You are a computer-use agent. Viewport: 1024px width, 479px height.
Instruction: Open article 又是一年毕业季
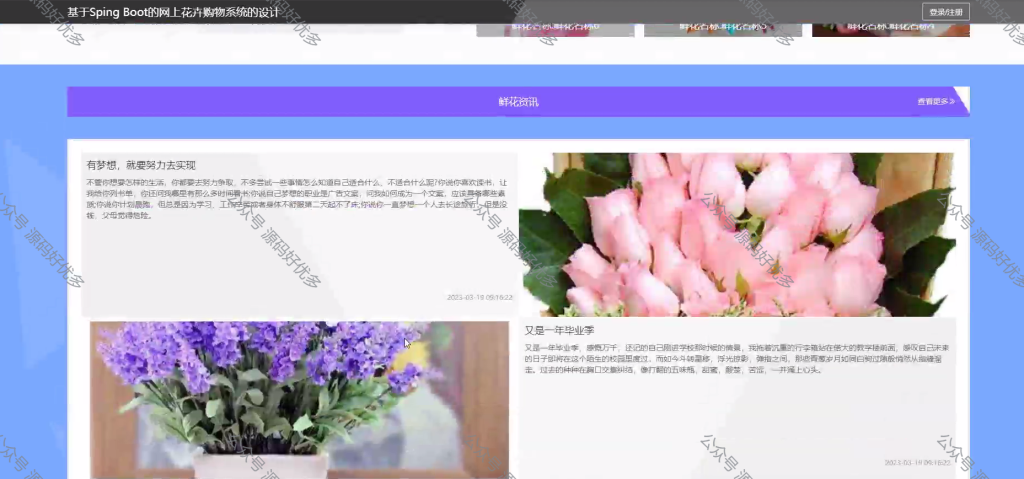click(x=559, y=331)
